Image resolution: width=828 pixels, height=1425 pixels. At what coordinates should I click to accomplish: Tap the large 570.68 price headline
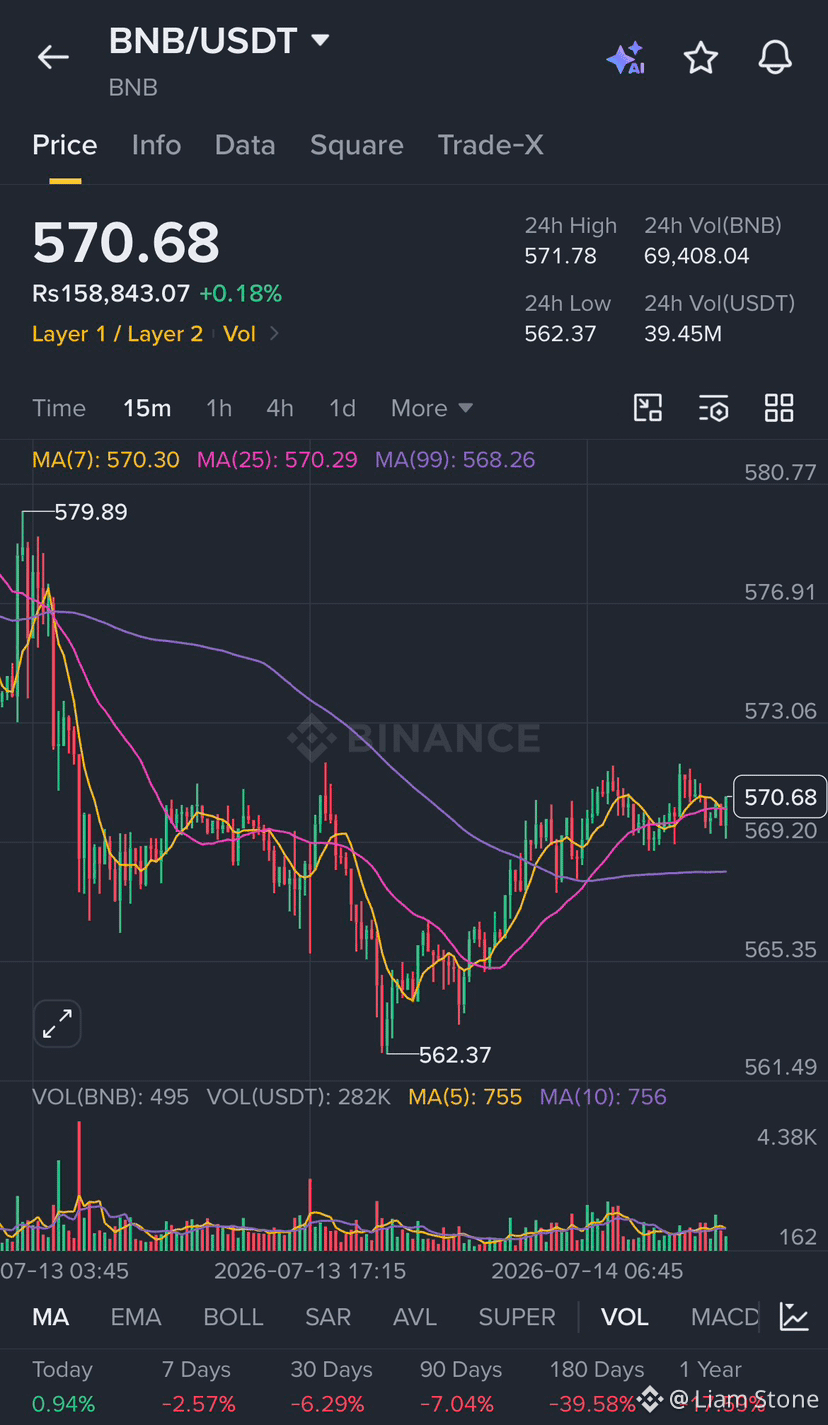click(x=126, y=243)
